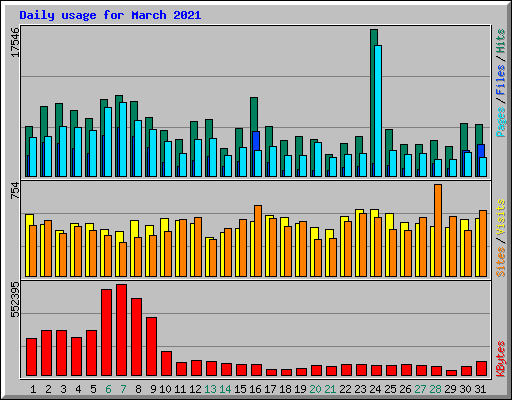
Task: Select the orange sites bar for day 16
Action: [x=258, y=241]
